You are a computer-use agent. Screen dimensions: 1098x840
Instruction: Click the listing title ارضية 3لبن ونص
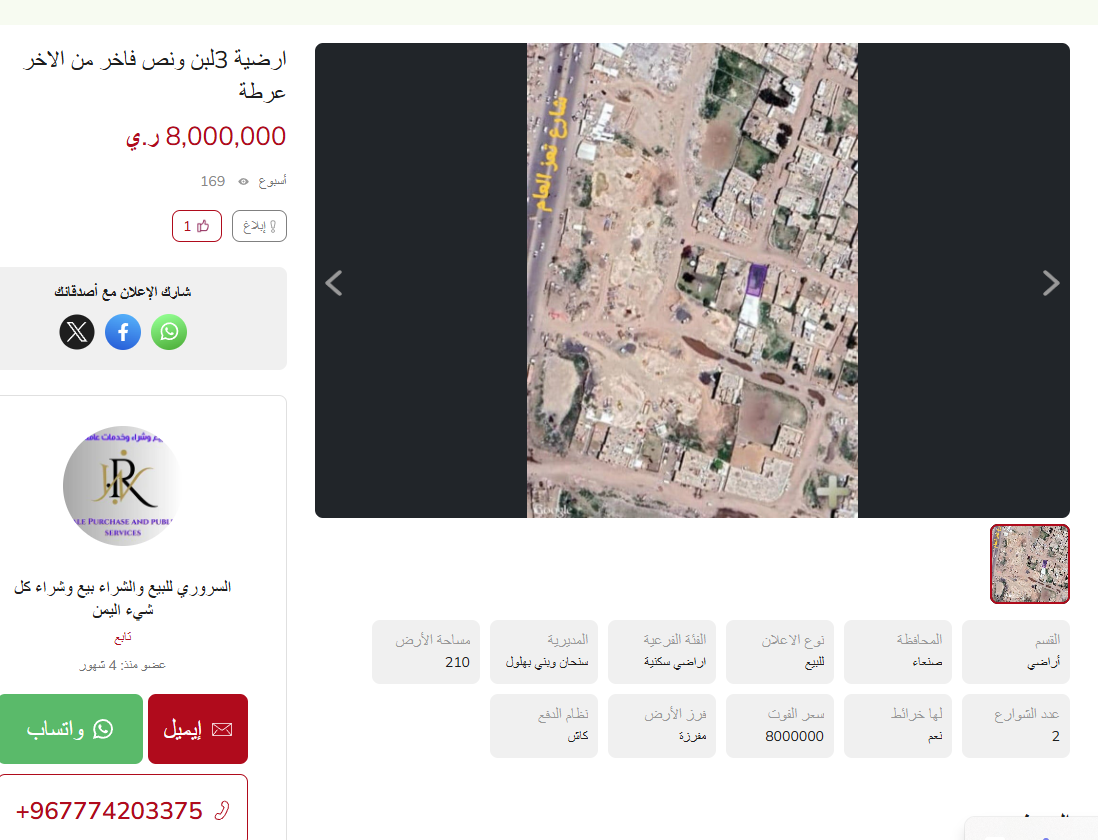[155, 75]
